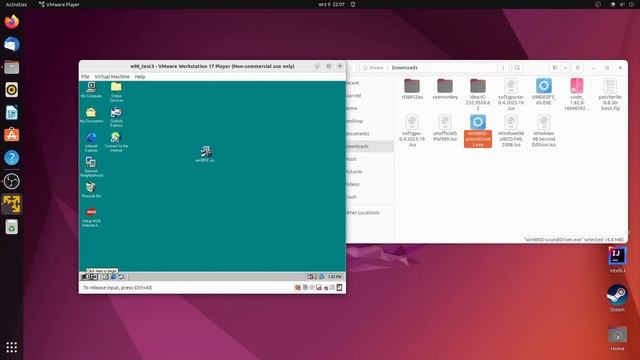Select the pink code_1.82.0 package file
The height and width of the screenshot is (360, 640).
point(577,94)
